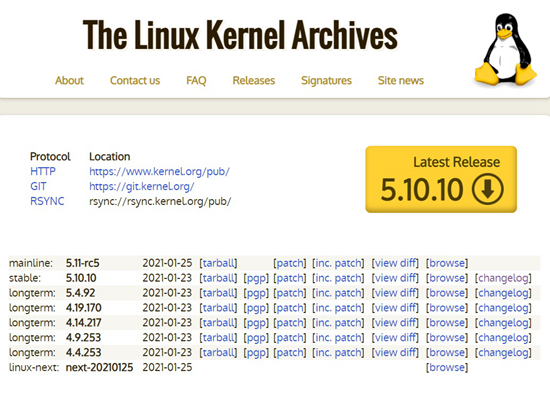The height and width of the screenshot is (395, 550).
Task: Browse longterm 4.9.253 source
Action: pyautogui.click(x=447, y=338)
